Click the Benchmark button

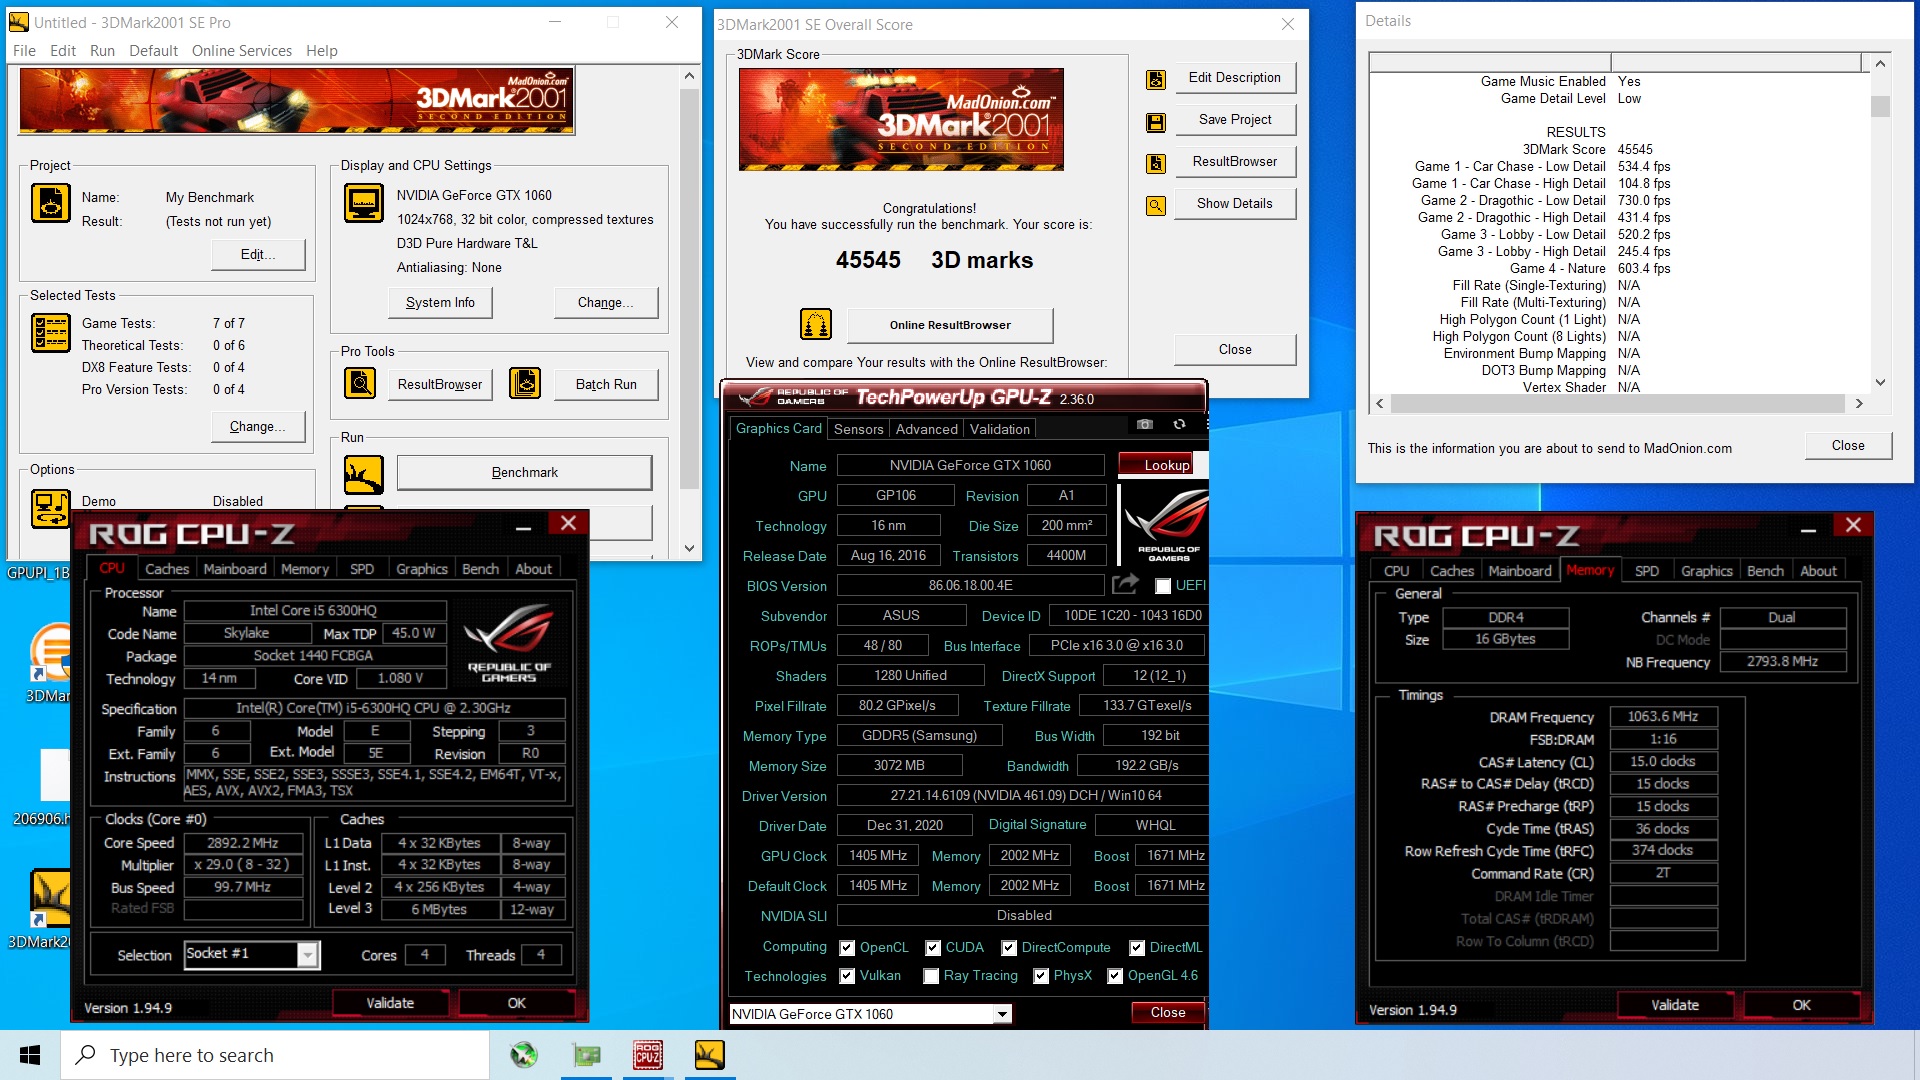(525, 472)
